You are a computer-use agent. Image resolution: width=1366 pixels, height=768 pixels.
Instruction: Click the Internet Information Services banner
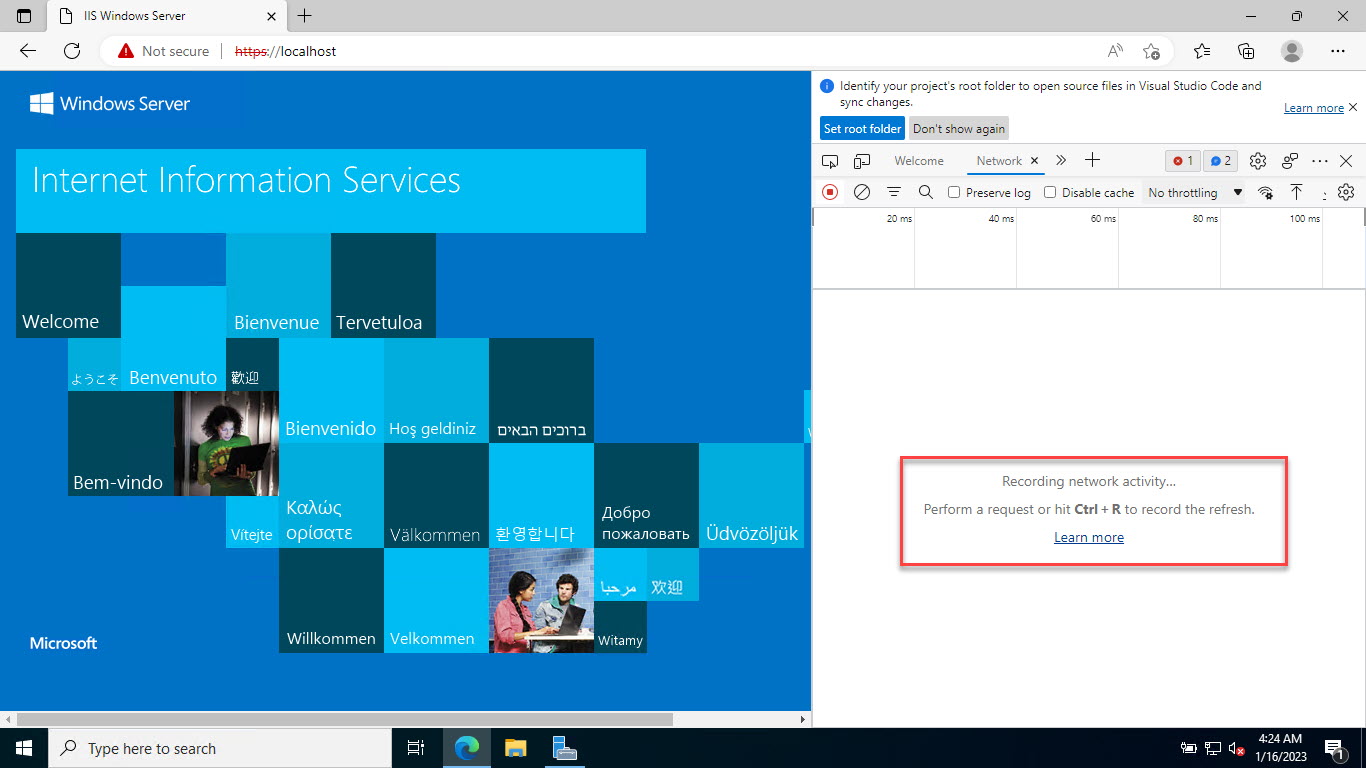pos(331,191)
